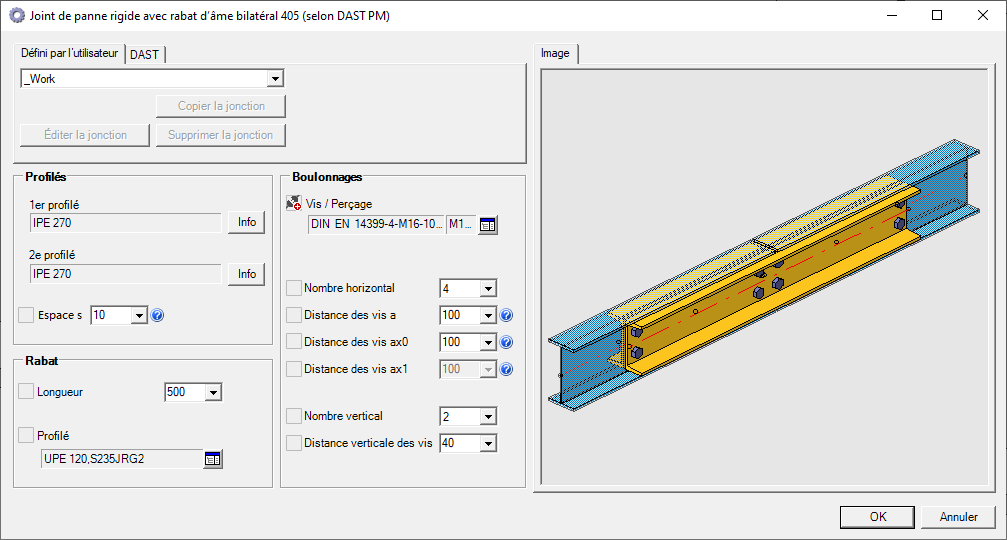Open Distance des vis a dropdown arrow
The height and width of the screenshot is (540, 1007).
pos(488,315)
